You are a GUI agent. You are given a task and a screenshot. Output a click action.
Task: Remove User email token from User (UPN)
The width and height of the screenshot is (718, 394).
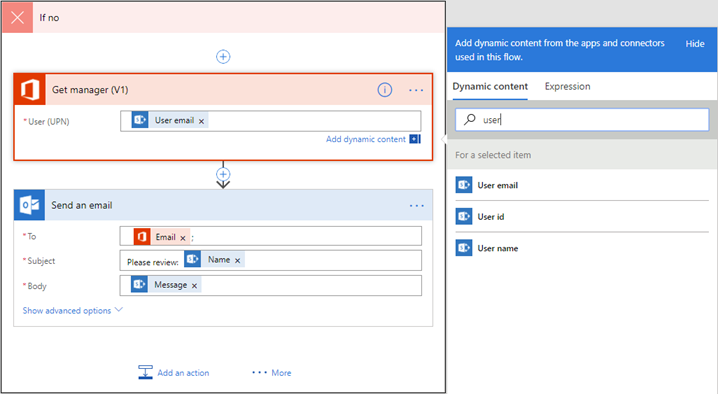(x=201, y=121)
